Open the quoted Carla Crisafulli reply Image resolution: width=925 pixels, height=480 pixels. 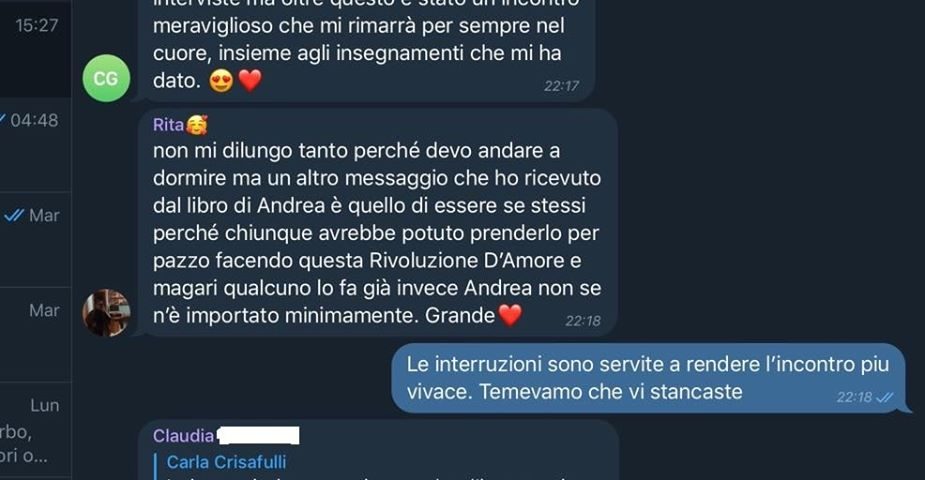click(x=226, y=462)
